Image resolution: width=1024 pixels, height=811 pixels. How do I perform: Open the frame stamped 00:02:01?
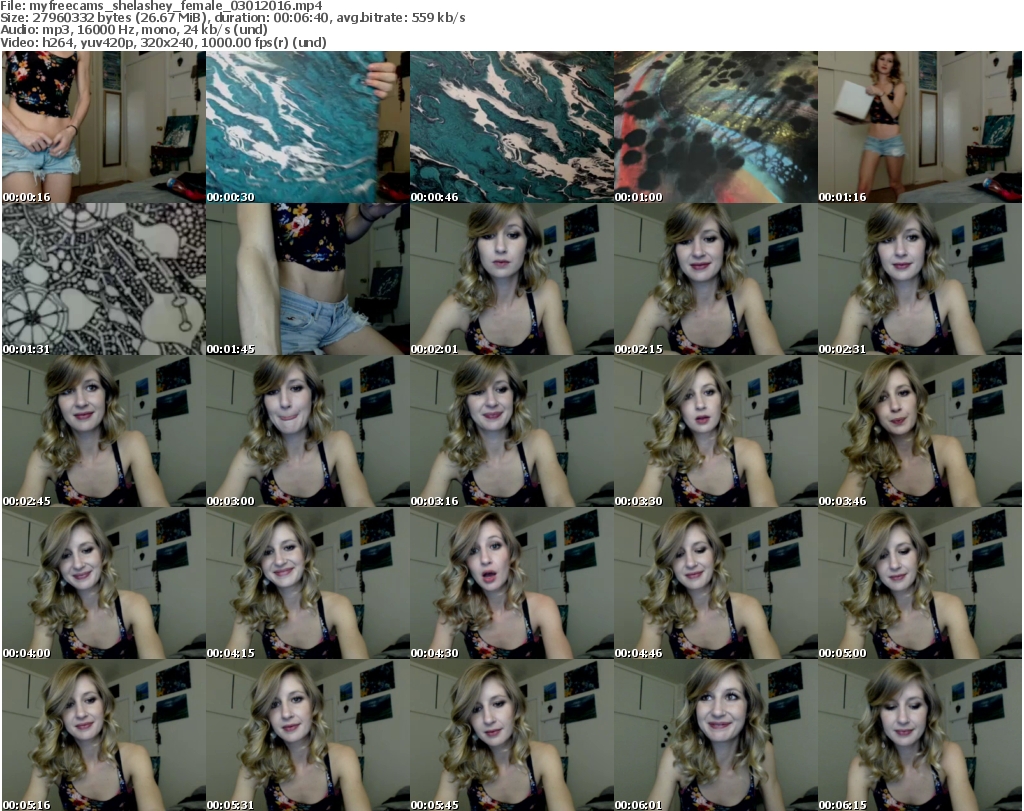tap(511, 279)
